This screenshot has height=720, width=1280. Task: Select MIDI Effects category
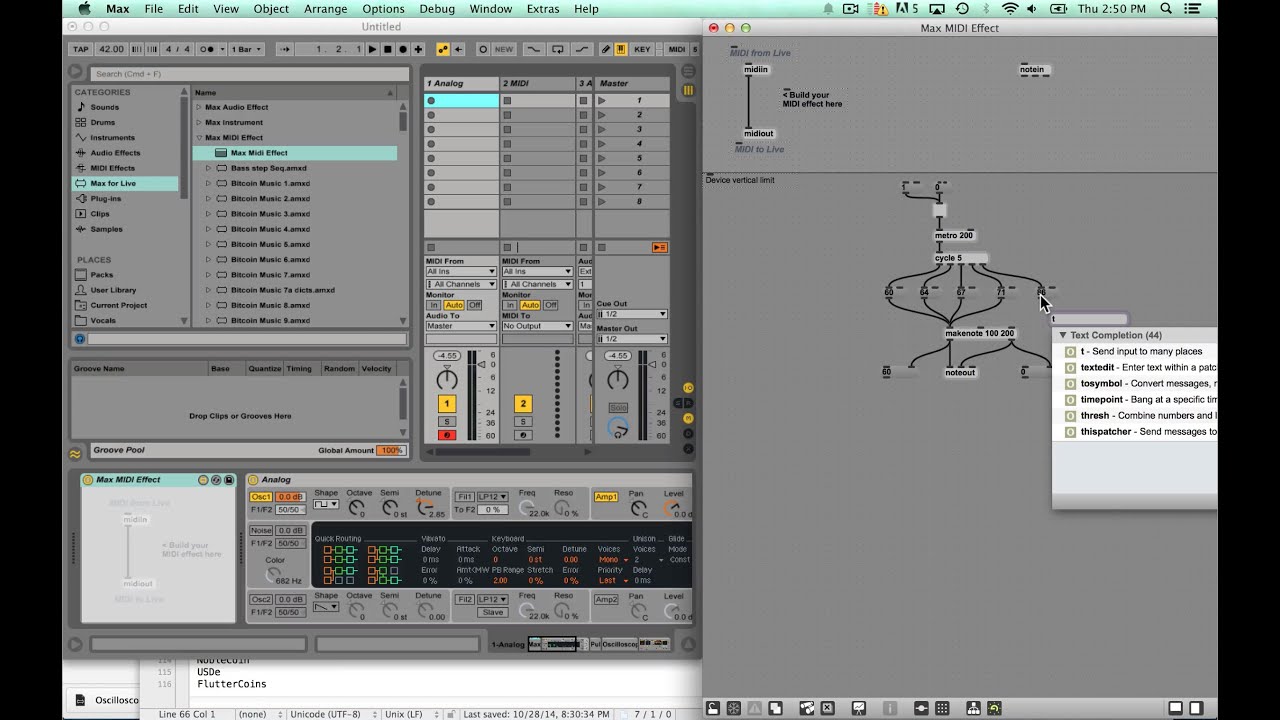[112, 168]
